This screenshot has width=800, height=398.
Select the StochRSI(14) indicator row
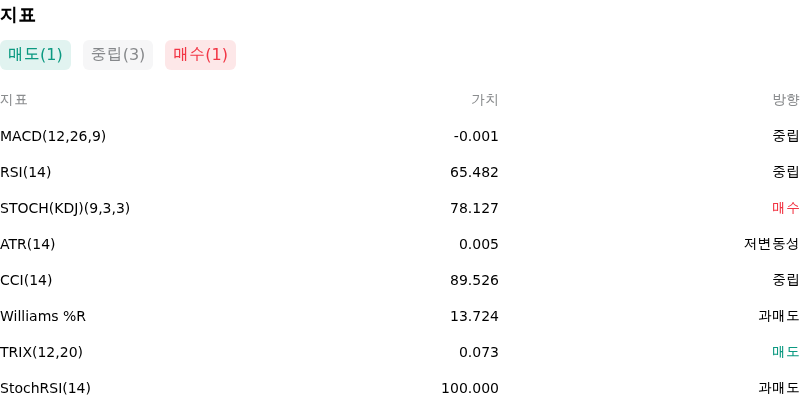400,388
